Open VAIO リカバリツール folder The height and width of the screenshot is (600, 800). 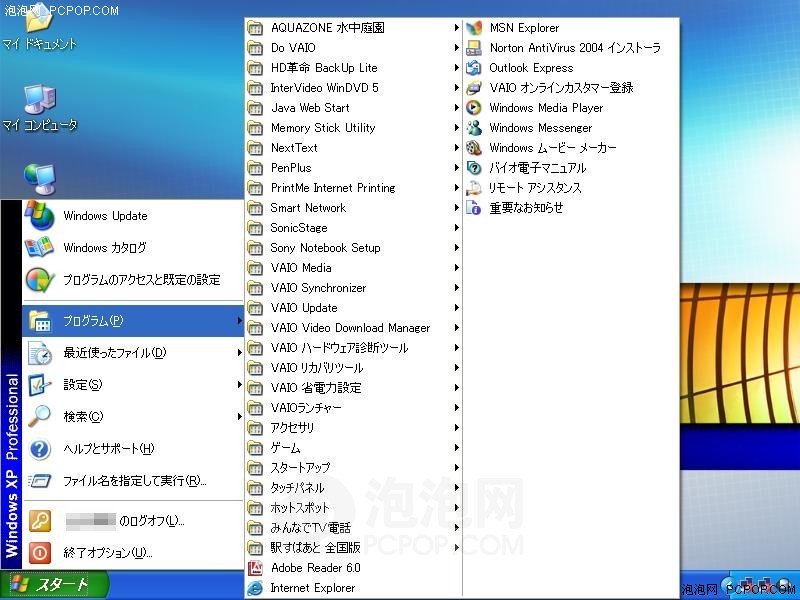click(354, 368)
